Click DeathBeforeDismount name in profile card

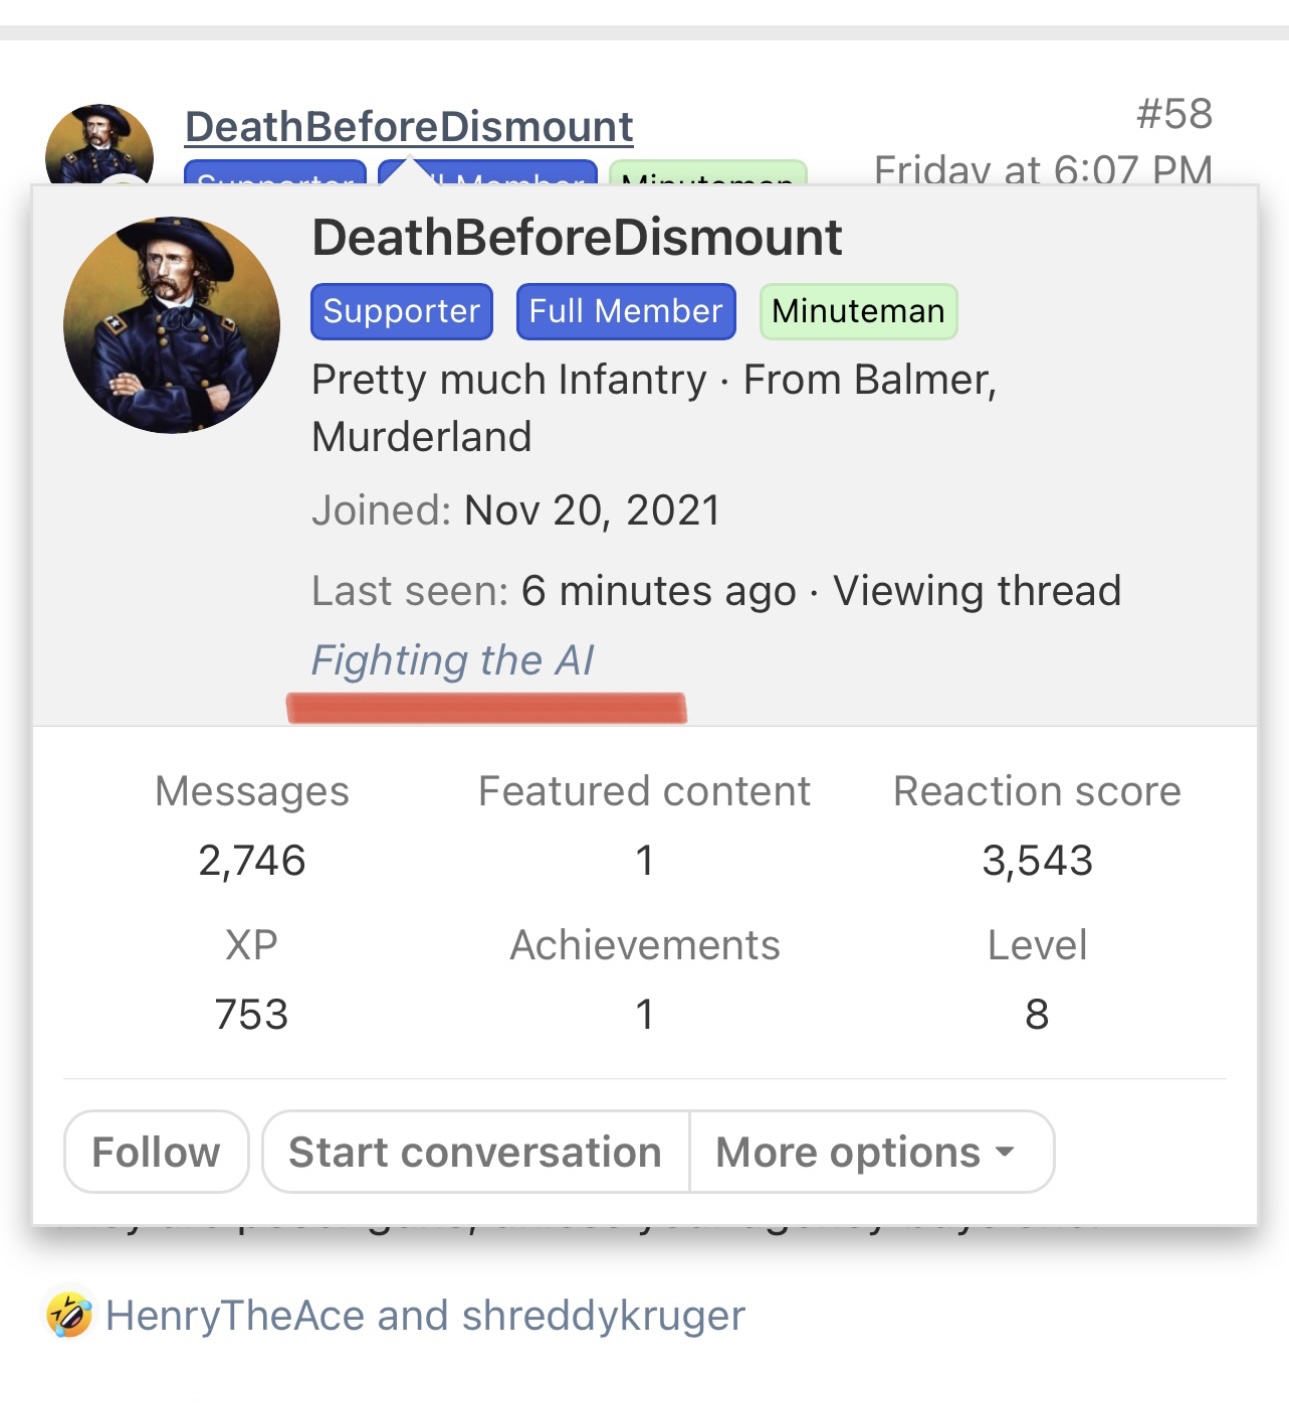tap(577, 238)
